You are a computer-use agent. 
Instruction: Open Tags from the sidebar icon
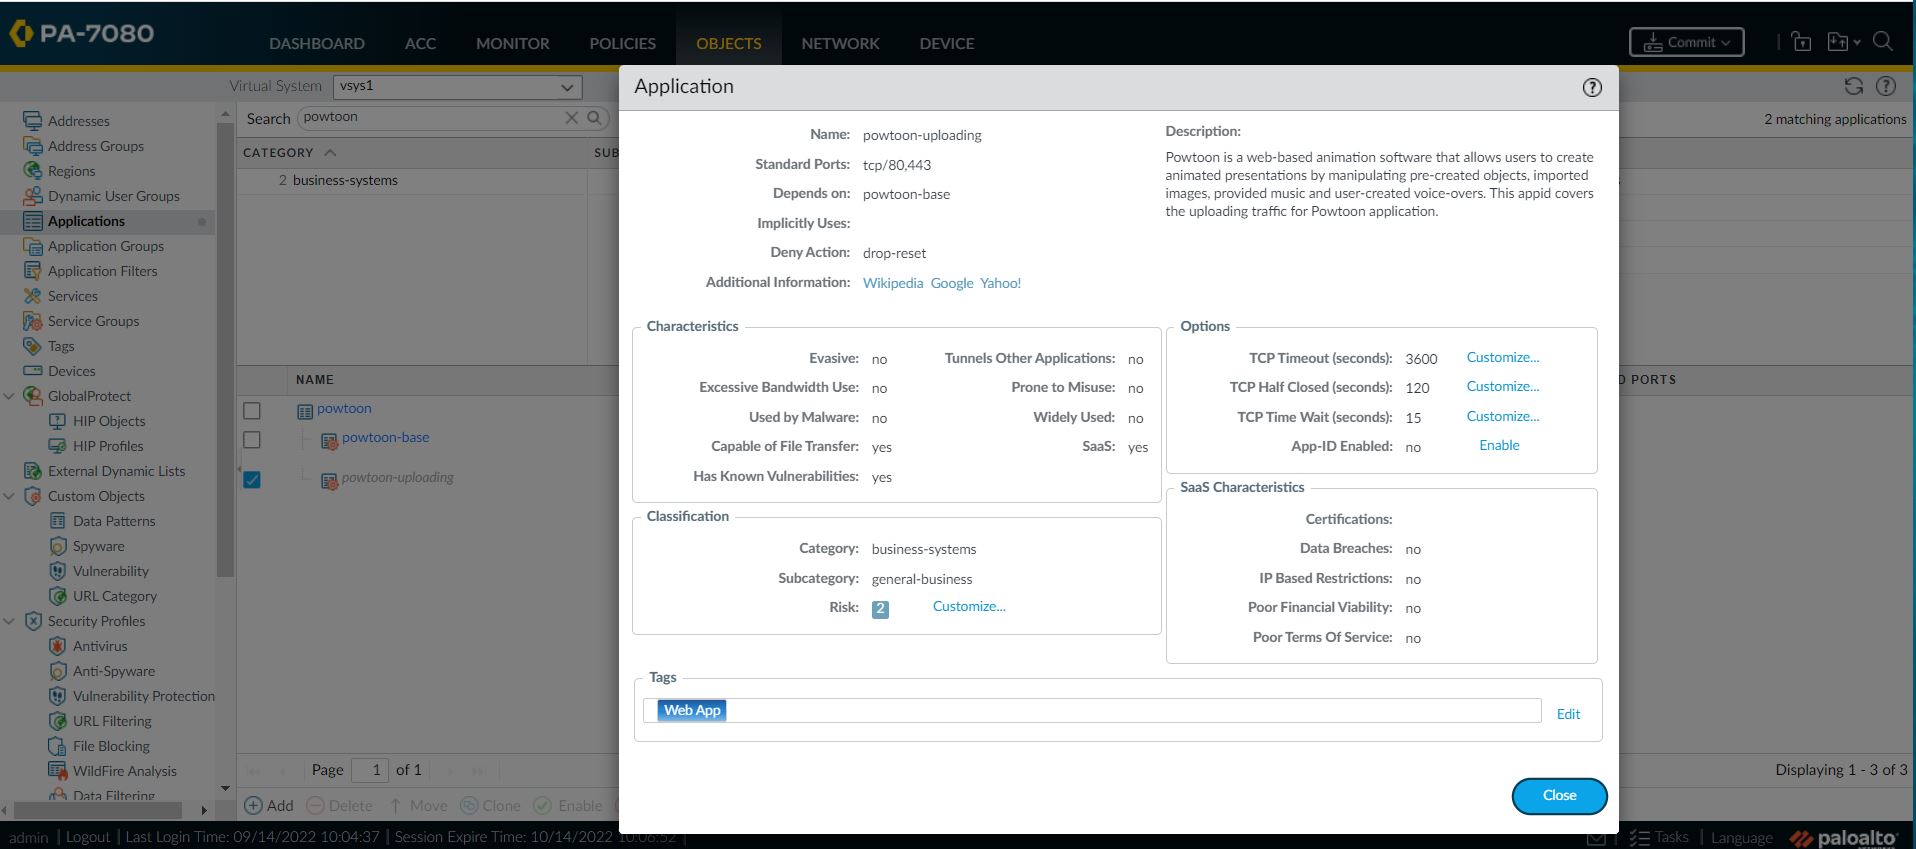pyautogui.click(x=33, y=346)
